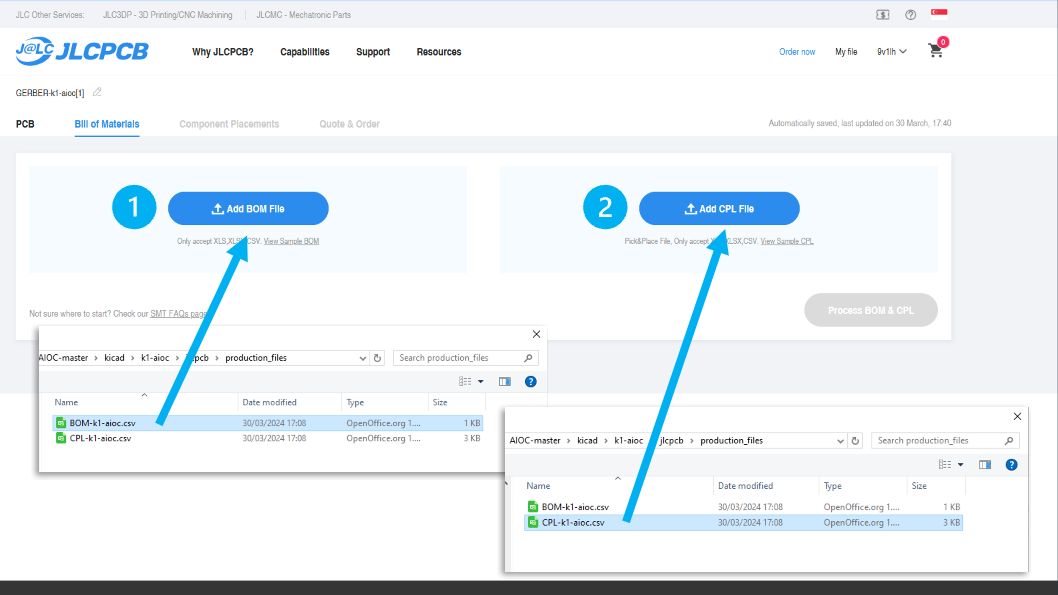The width and height of the screenshot is (1058, 595).
Task: Expand the 9v1lh account dropdown
Action: [891, 52]
